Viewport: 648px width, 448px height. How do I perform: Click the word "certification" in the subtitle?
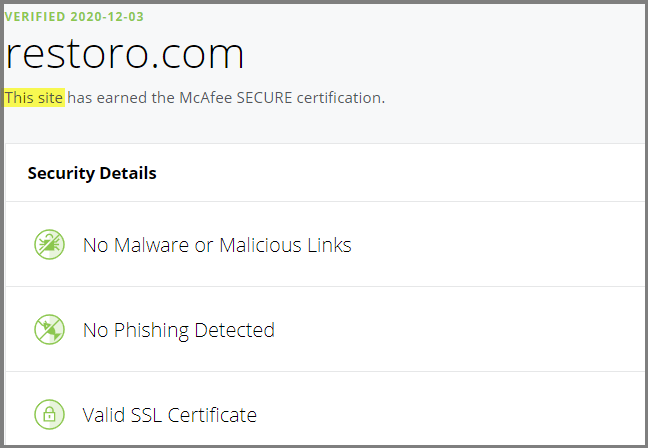click(341, 98)
